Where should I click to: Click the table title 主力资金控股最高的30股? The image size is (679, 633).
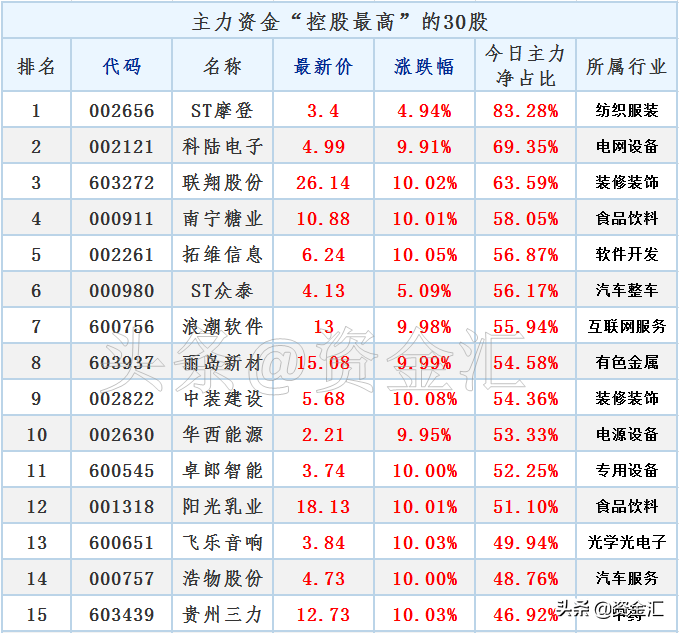coord(340,21)
